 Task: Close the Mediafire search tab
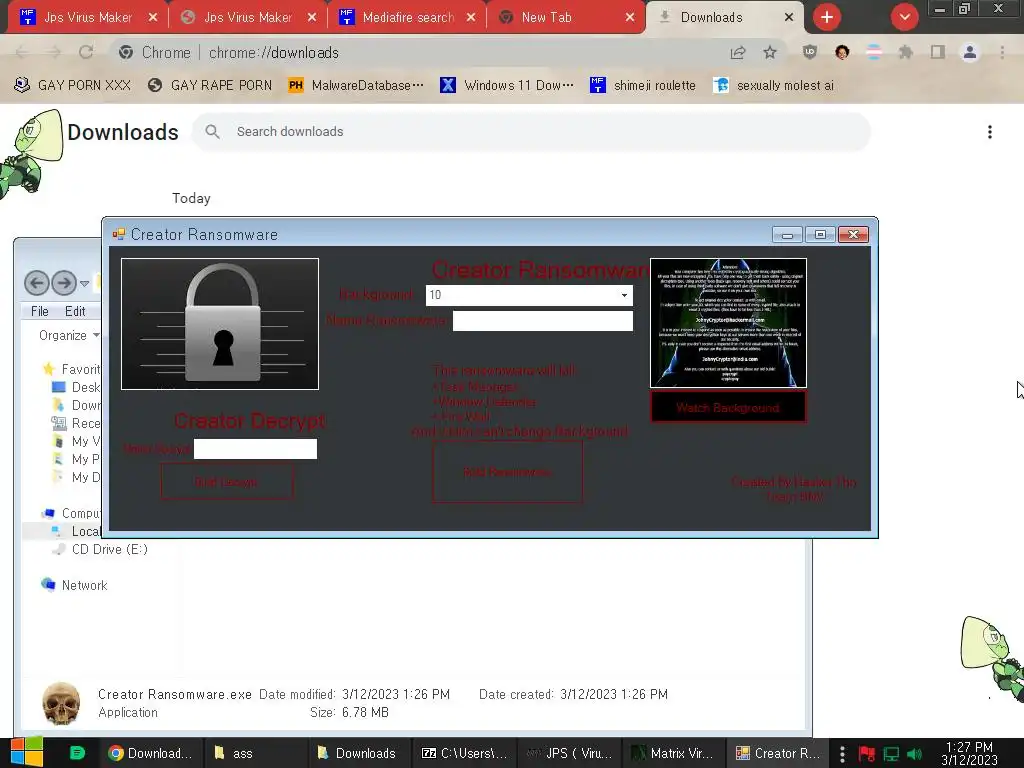tap(471, 18)
